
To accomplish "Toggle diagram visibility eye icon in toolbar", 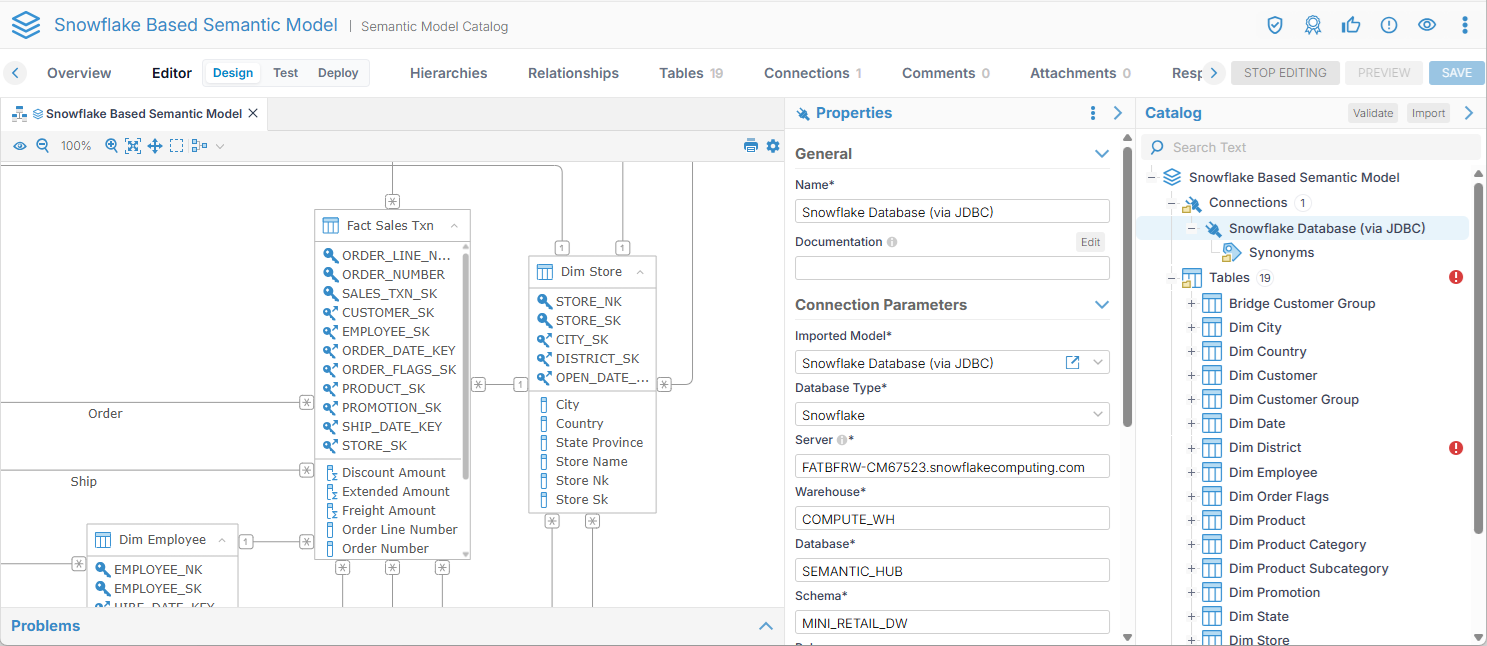I will click(20, 146).
